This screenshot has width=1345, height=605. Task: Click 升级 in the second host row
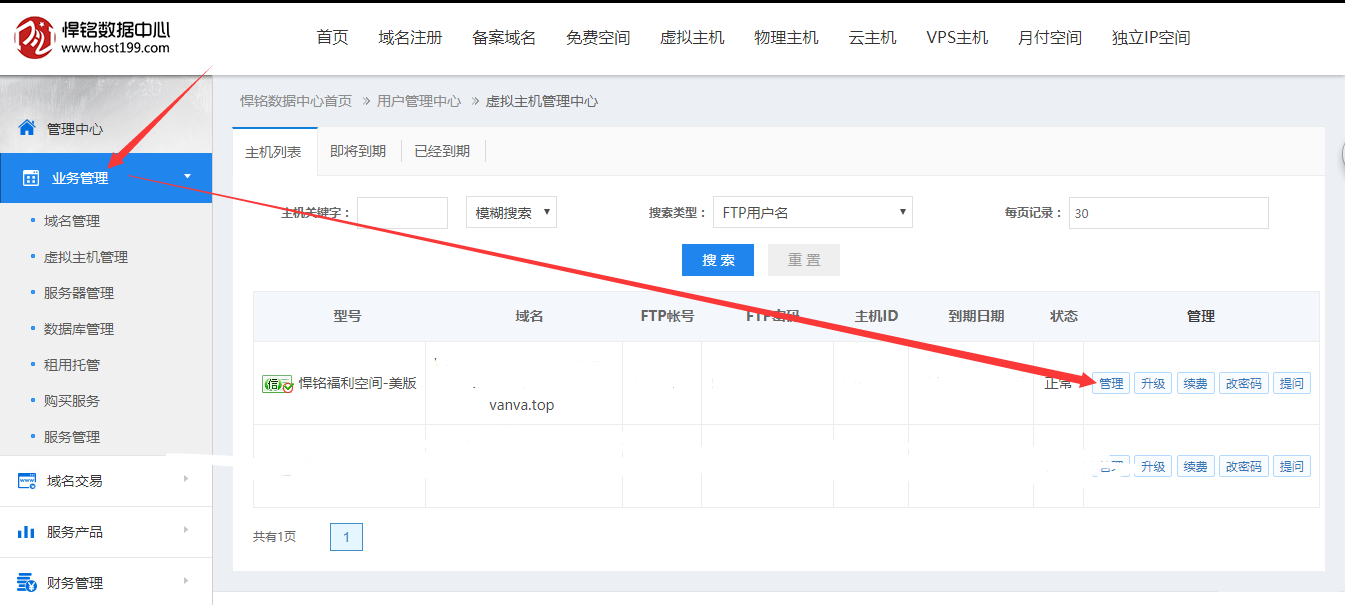point(1153,466)
